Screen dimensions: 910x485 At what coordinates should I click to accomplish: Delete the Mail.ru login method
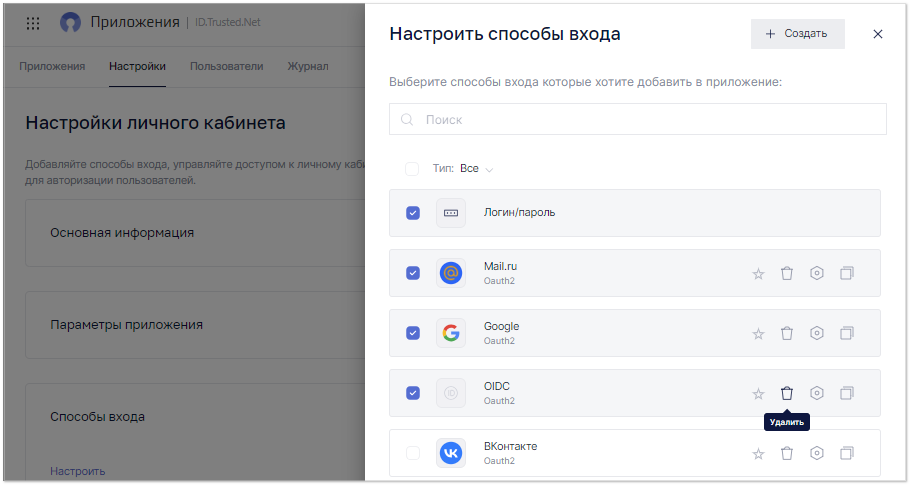point(786,273)
